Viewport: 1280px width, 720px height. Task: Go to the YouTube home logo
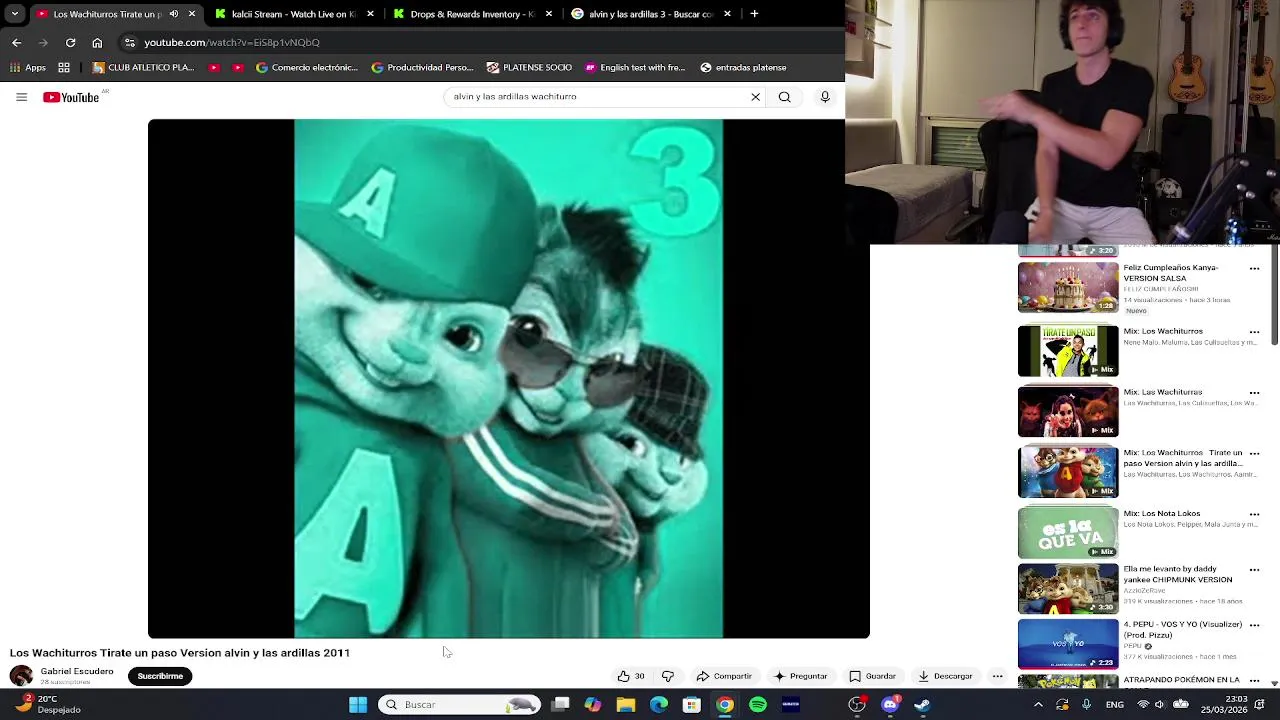click(71, 97)
